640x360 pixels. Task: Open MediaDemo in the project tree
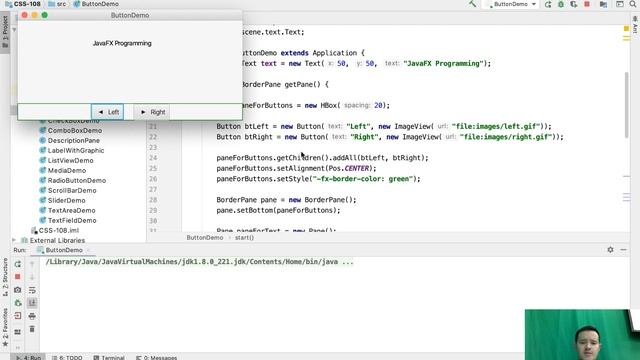[67, 171]
